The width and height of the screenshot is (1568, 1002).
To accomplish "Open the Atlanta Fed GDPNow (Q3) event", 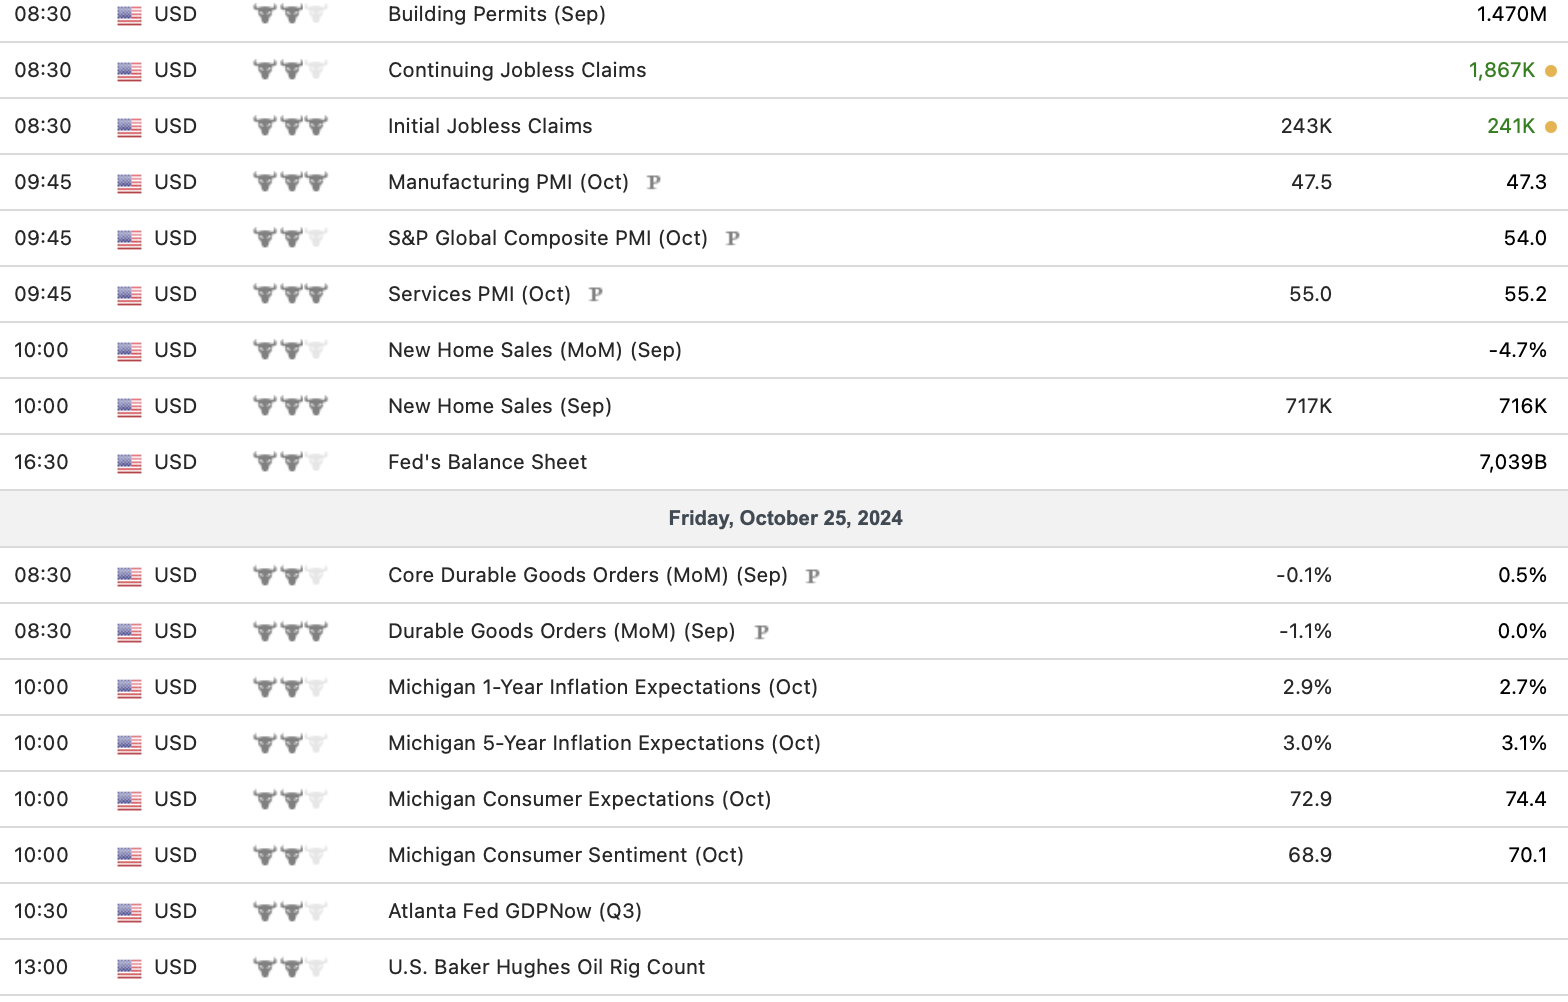I will coord(515,911).
